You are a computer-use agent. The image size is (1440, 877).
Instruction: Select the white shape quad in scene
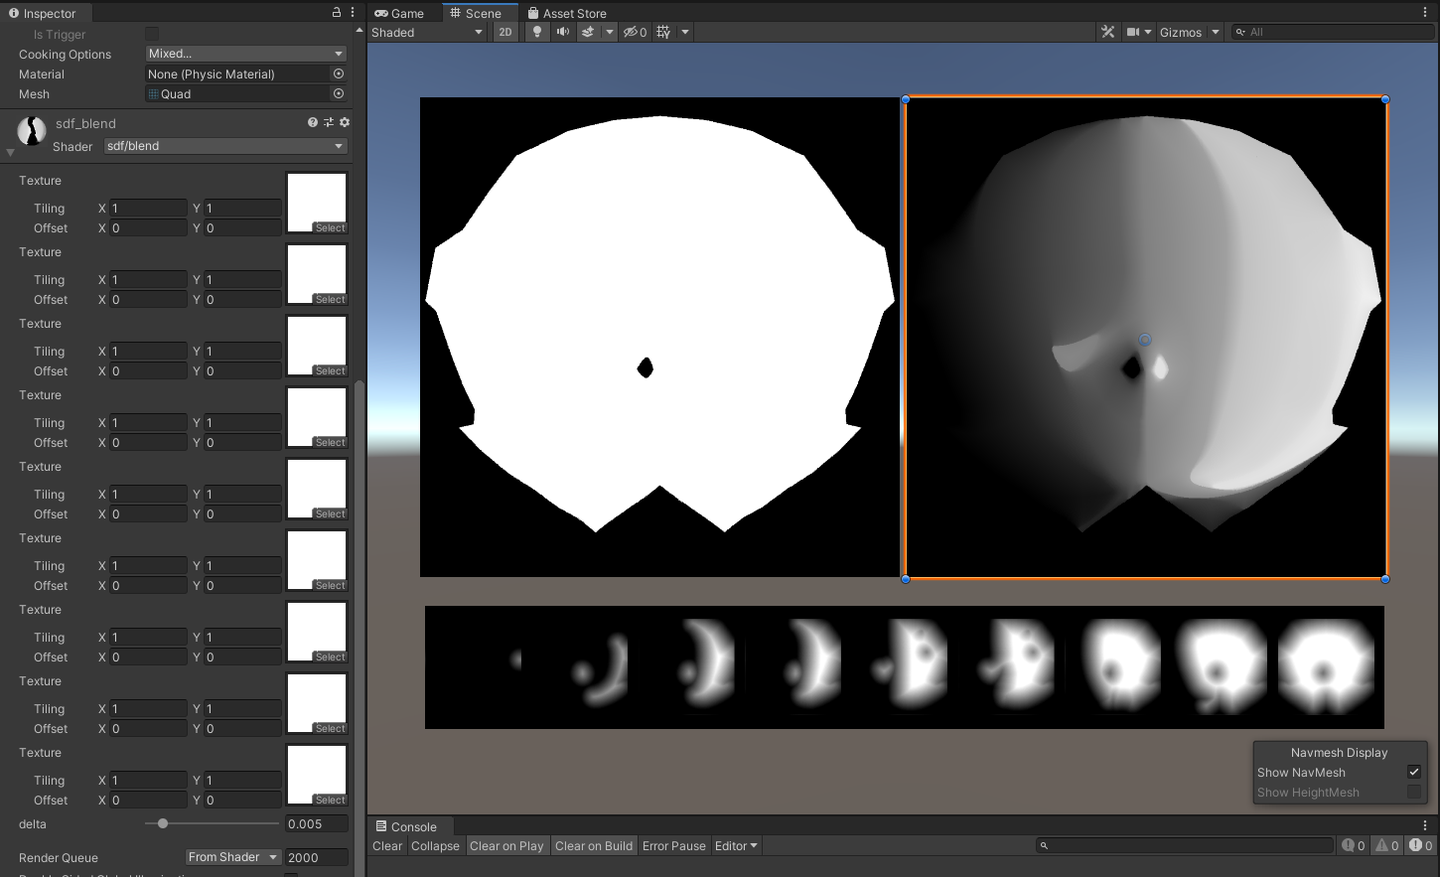tap(660, 337)
